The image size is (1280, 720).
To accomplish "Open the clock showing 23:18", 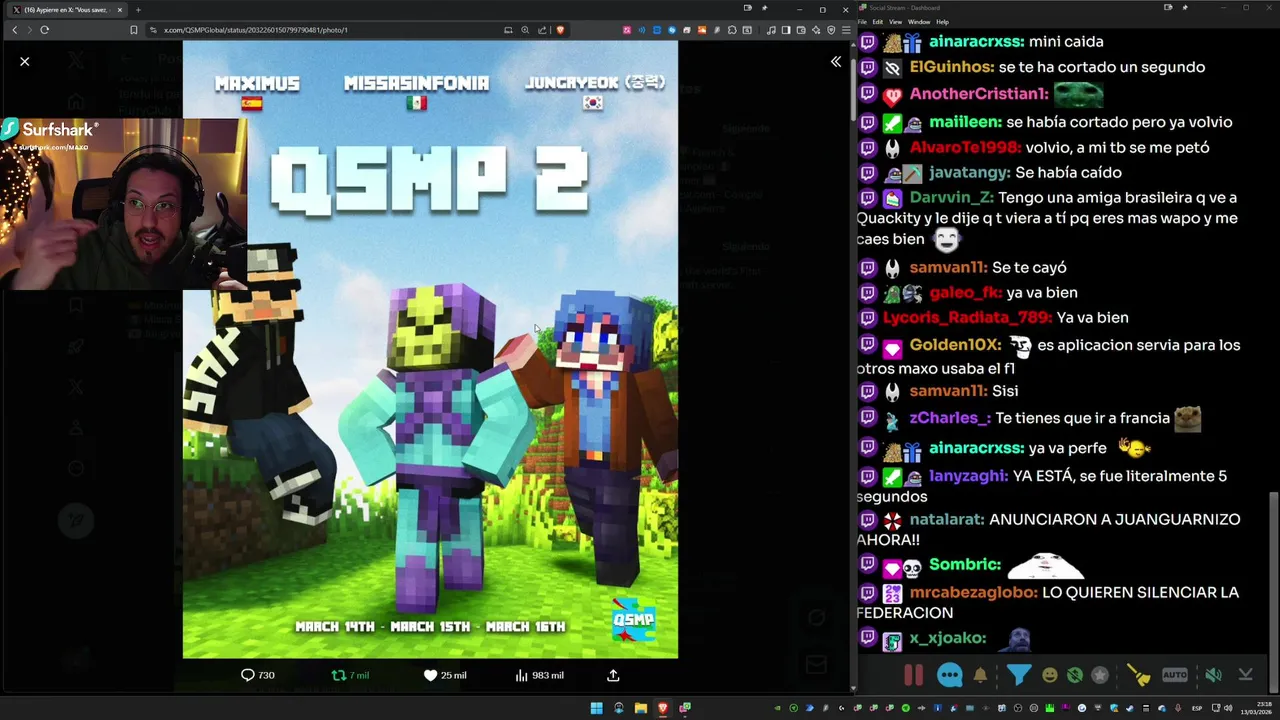I will (x=1257, y=708).
